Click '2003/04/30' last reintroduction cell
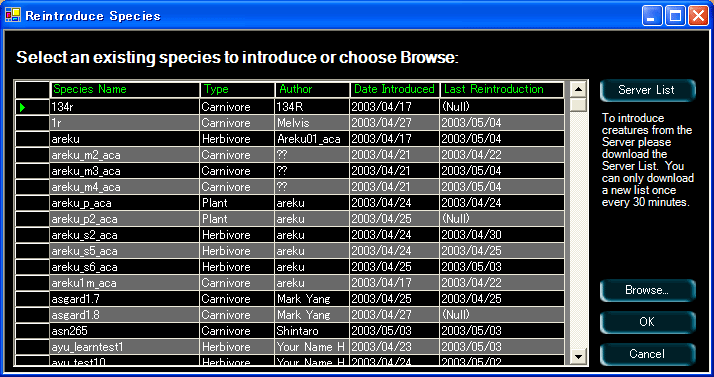 (x=502, y=235)
